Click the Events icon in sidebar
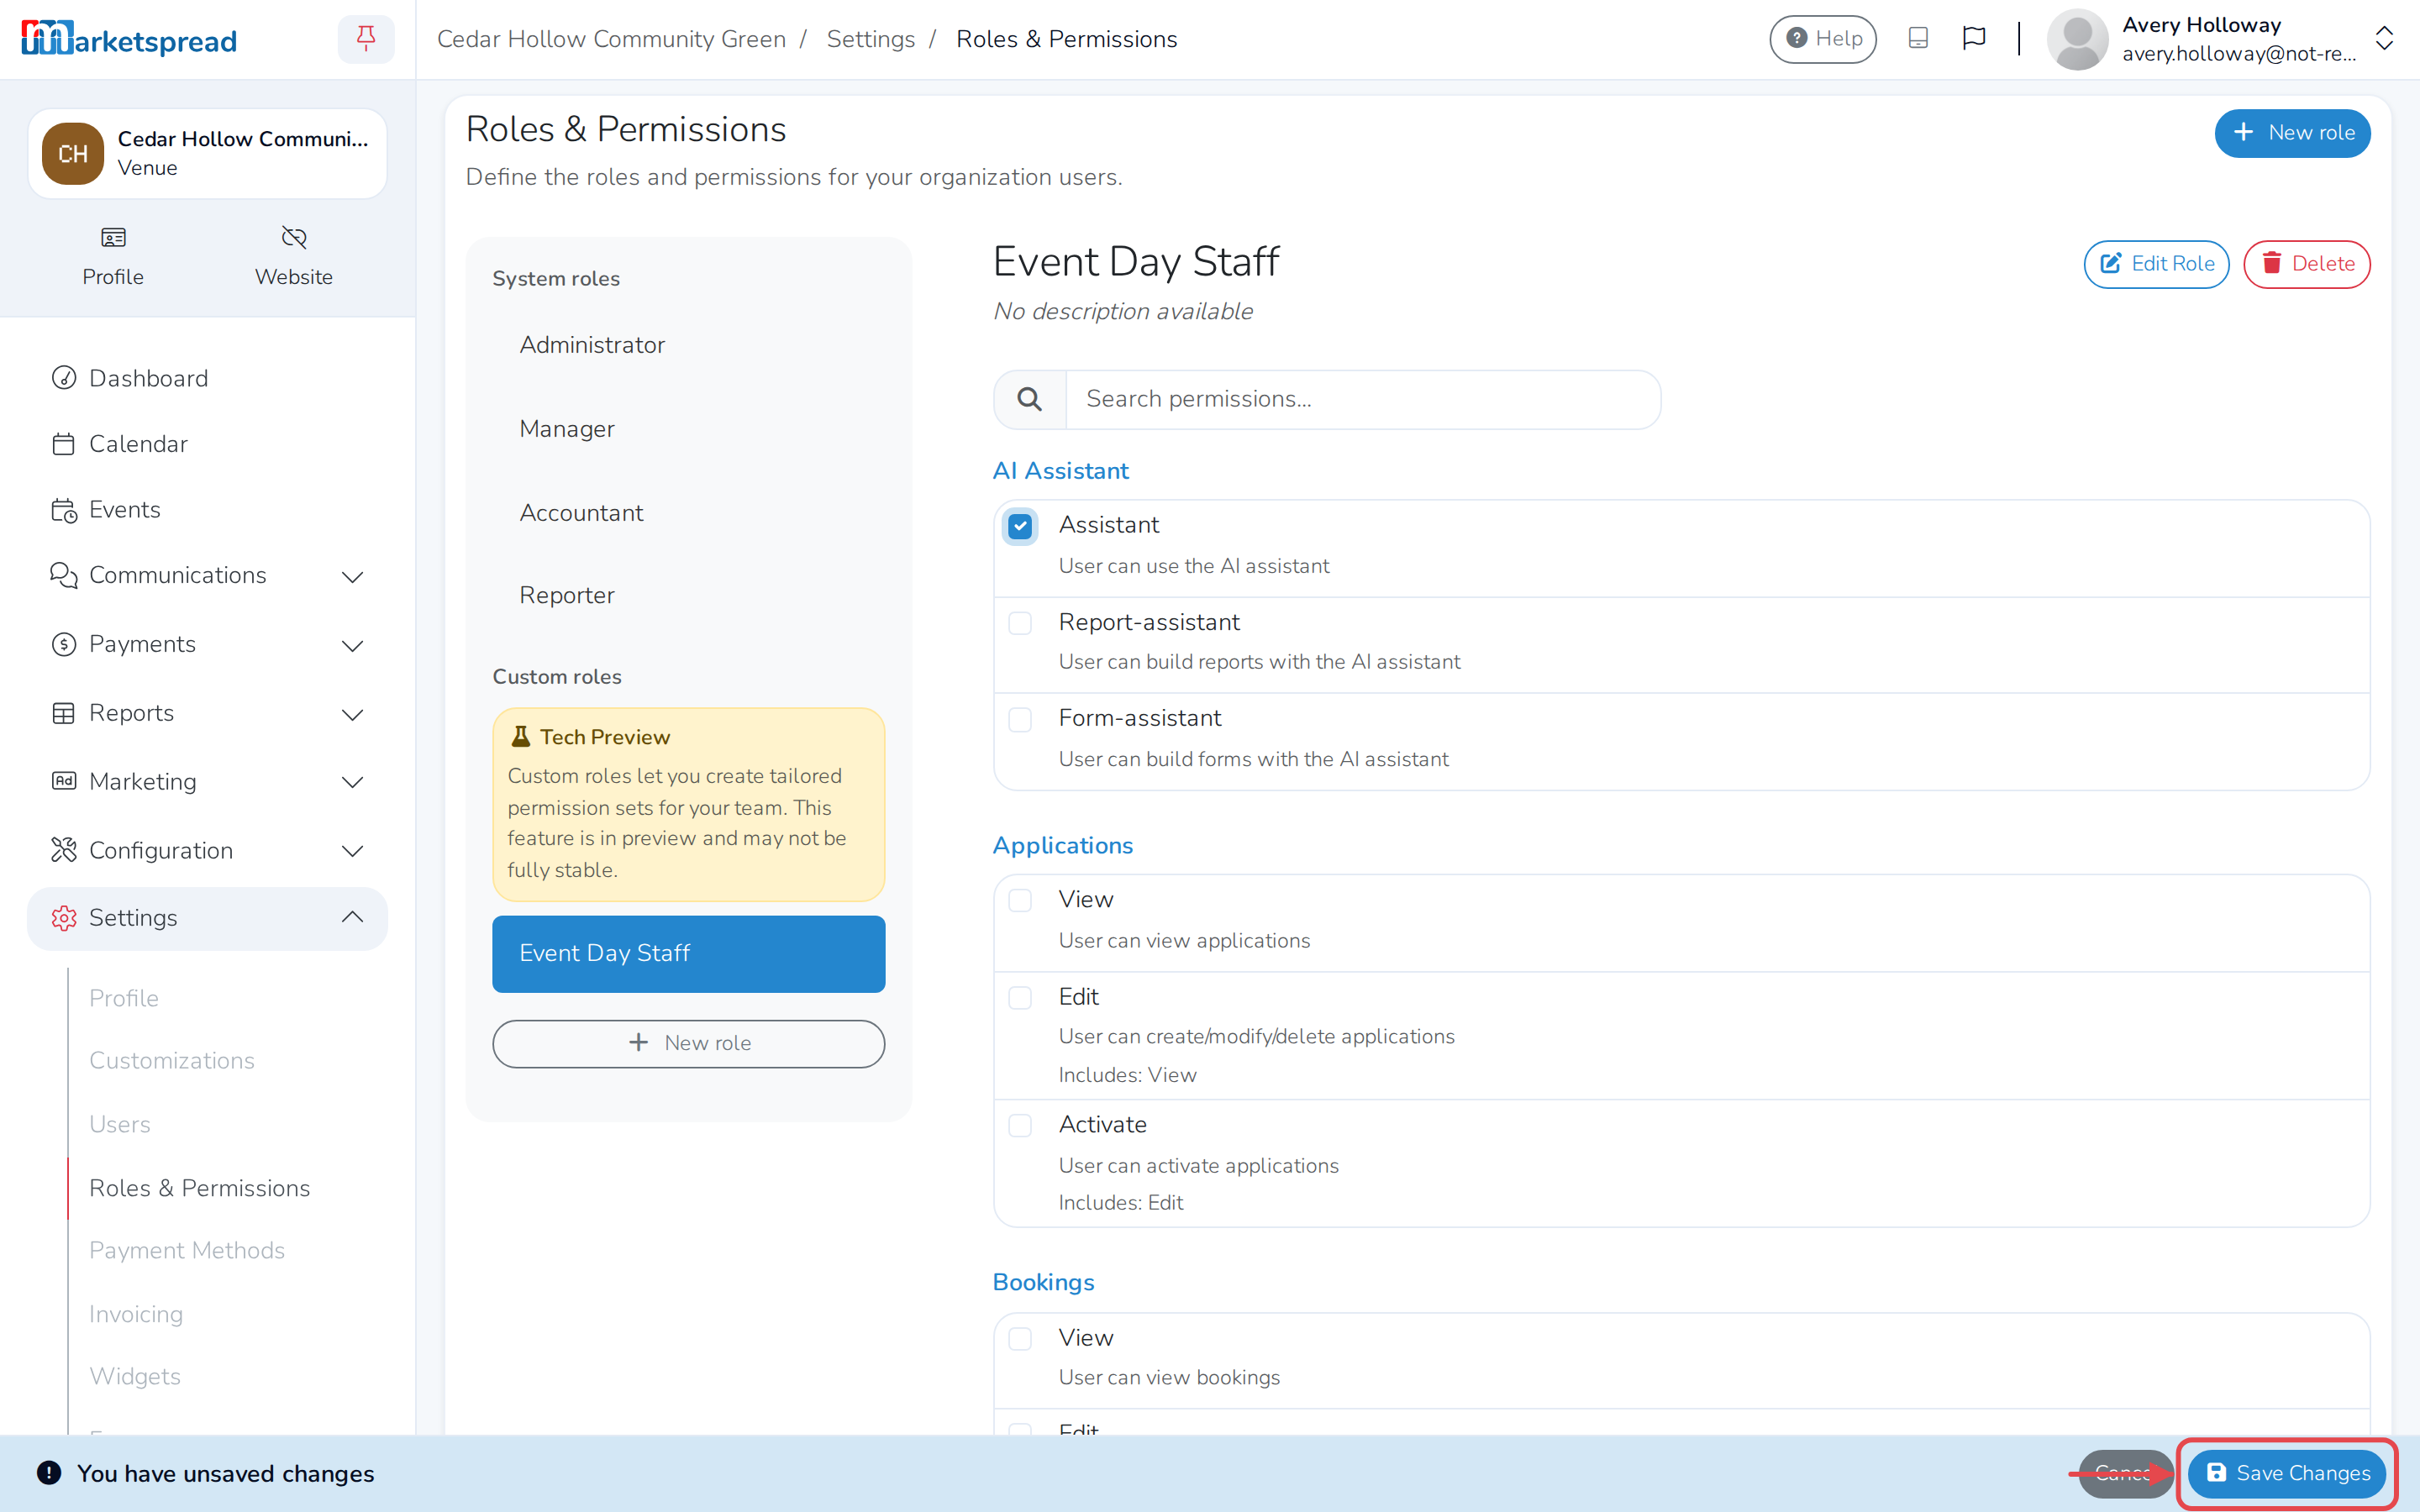The image size is (2420, 1512). tap(64, 510)
